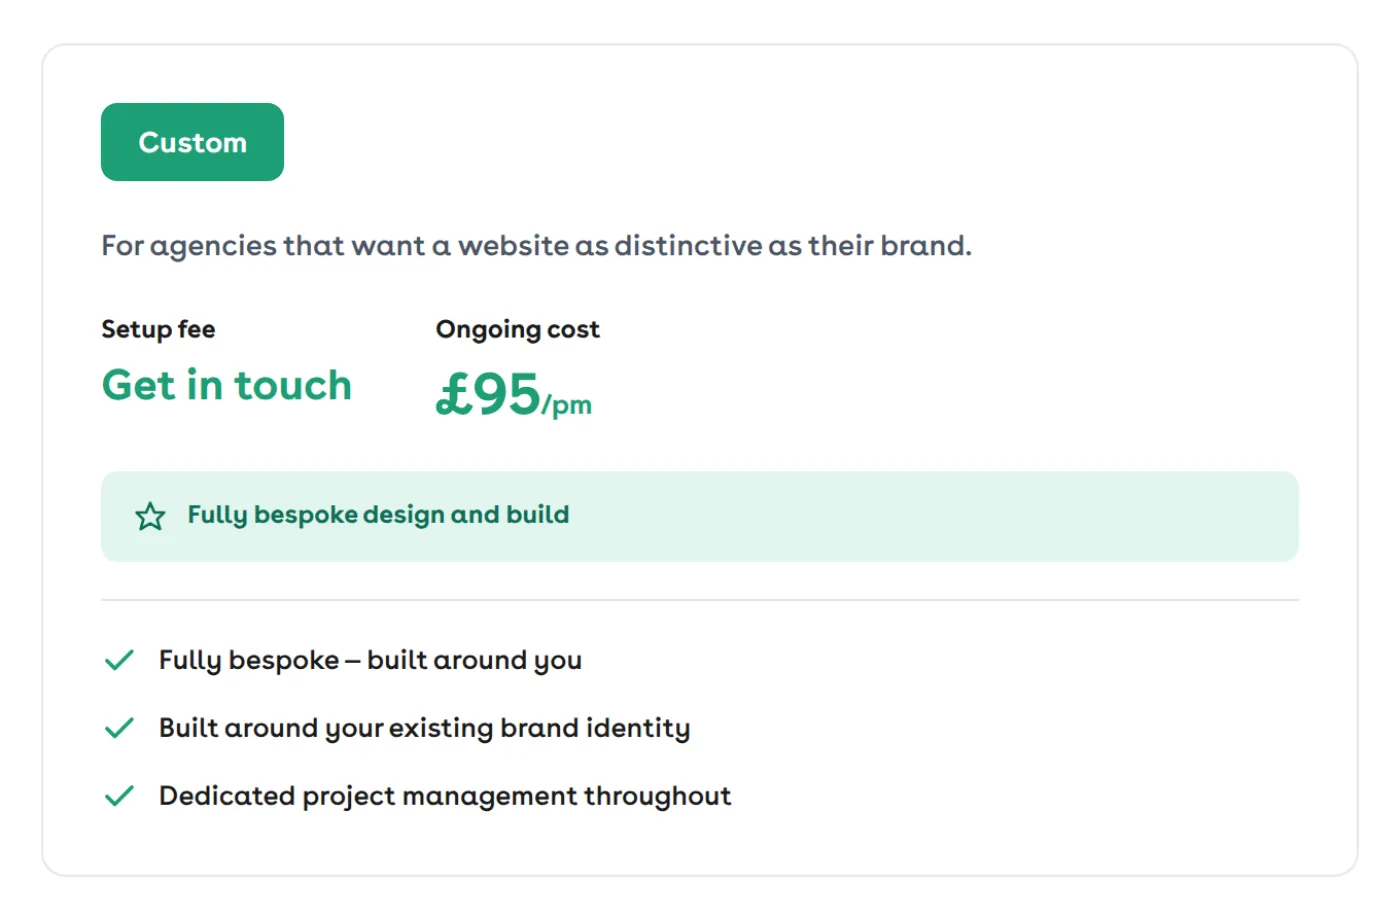Click the agencies tagline description text
The image size is (1400, 918).
tap(536, 246)
